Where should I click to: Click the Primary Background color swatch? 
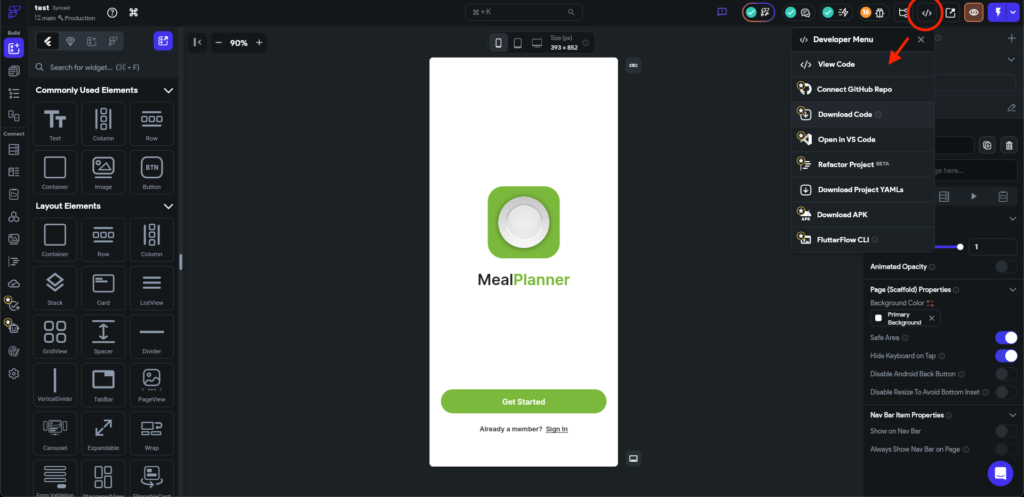(x=879, y=318)
